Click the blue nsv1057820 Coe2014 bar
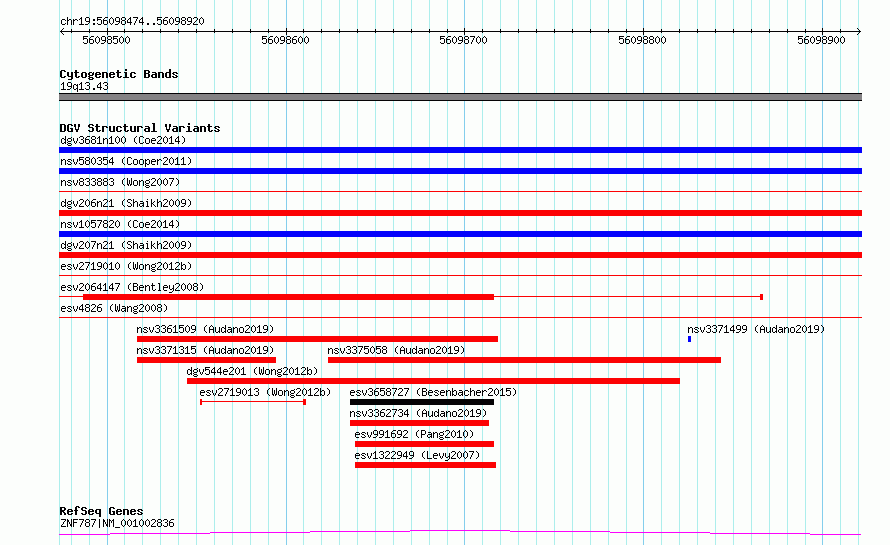Image resolution: width=890 pixels, height=545 pixels. pyautogui.click(x=460, y=234)
